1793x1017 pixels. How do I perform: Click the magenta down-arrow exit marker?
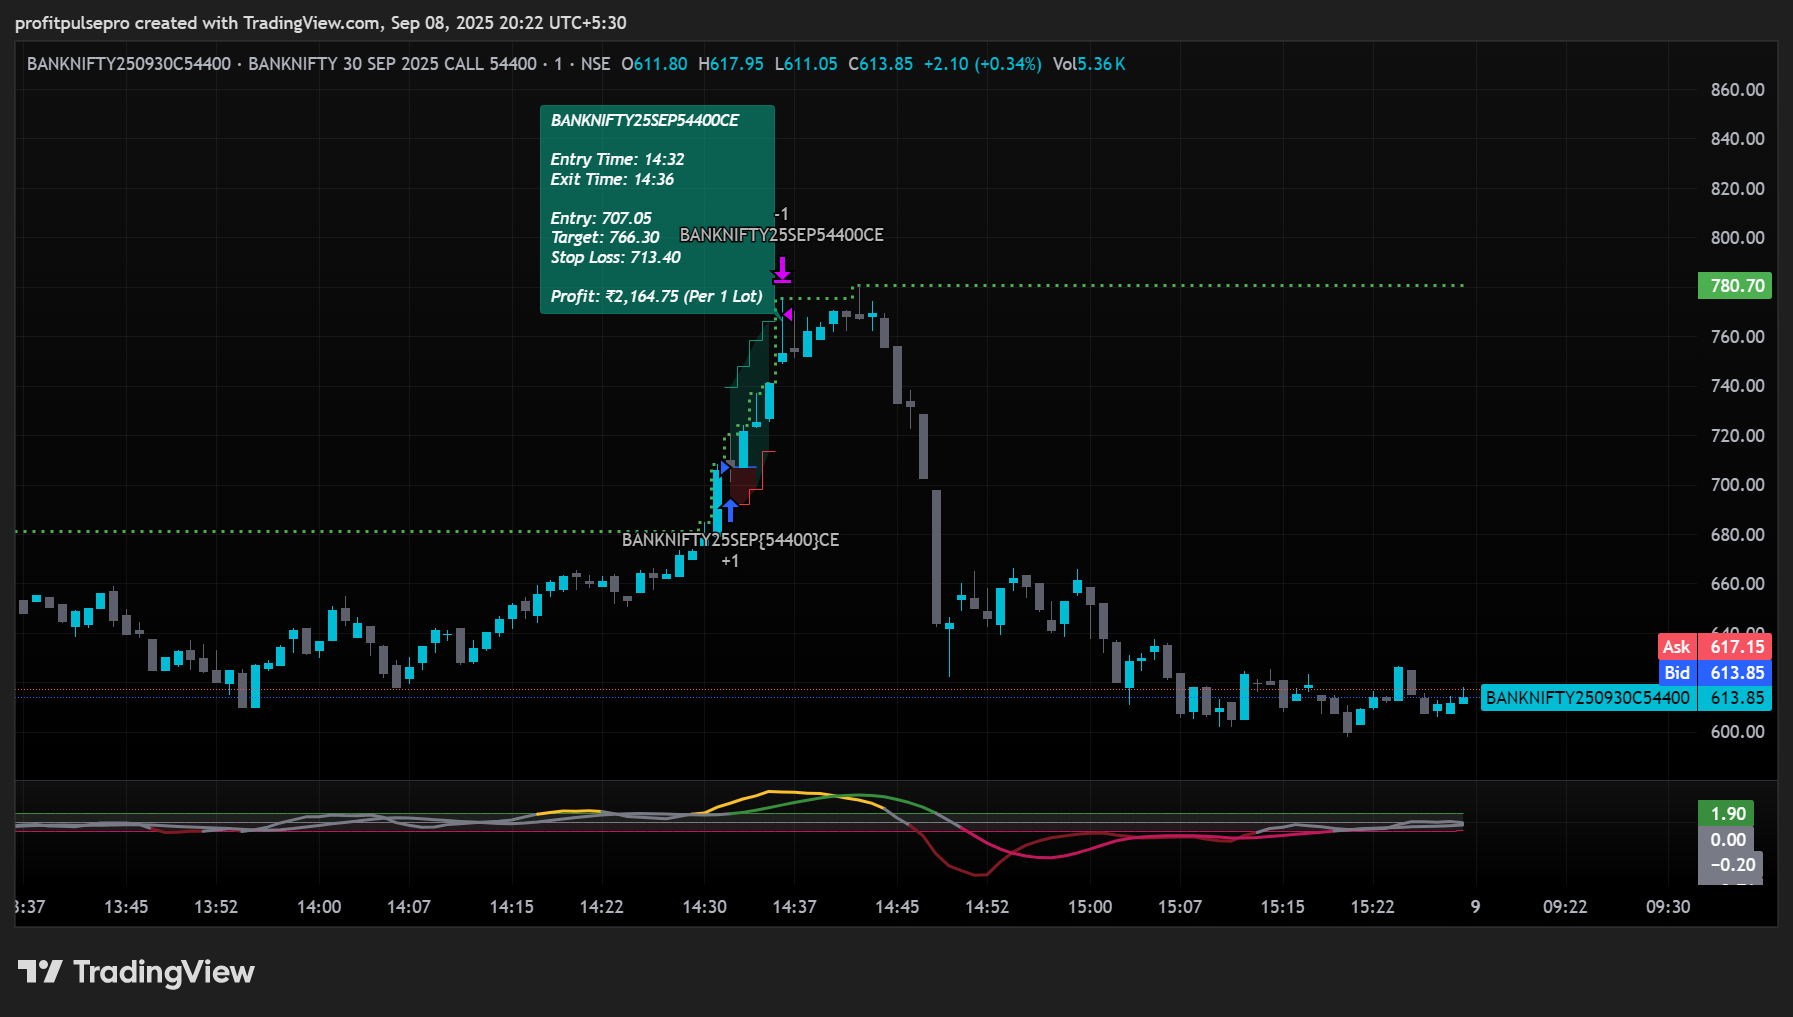(x=782, y=270)
